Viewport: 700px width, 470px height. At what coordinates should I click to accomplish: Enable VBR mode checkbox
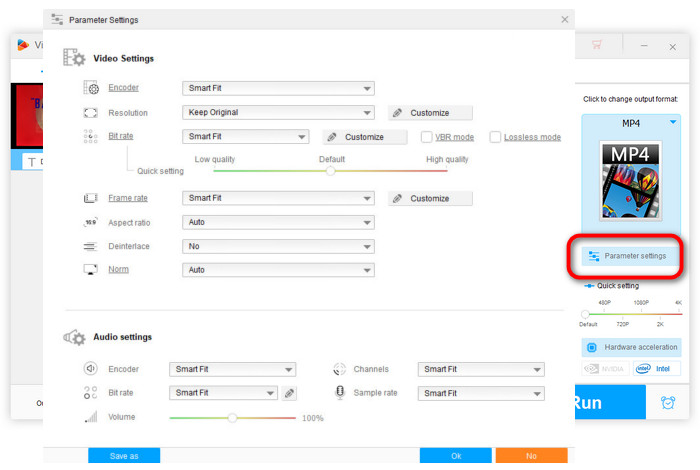click(x=426, y=137)
